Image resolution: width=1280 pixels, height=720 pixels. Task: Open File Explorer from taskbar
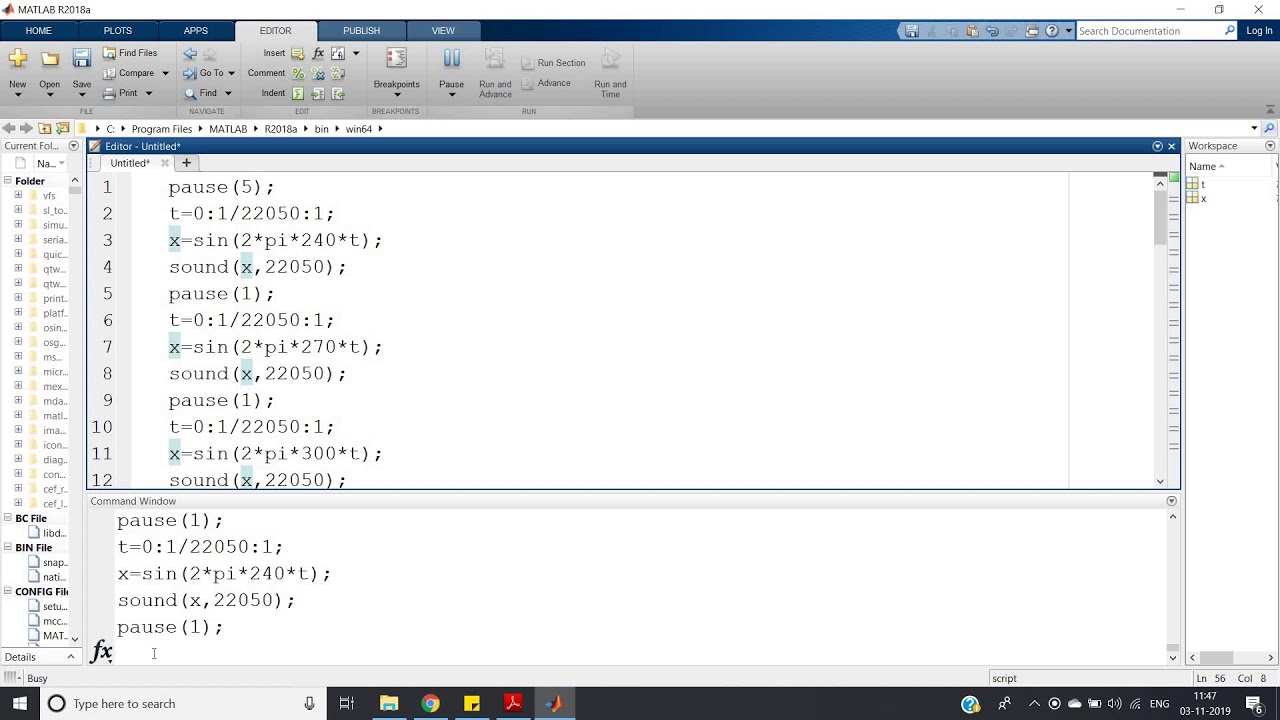[389, 704]
